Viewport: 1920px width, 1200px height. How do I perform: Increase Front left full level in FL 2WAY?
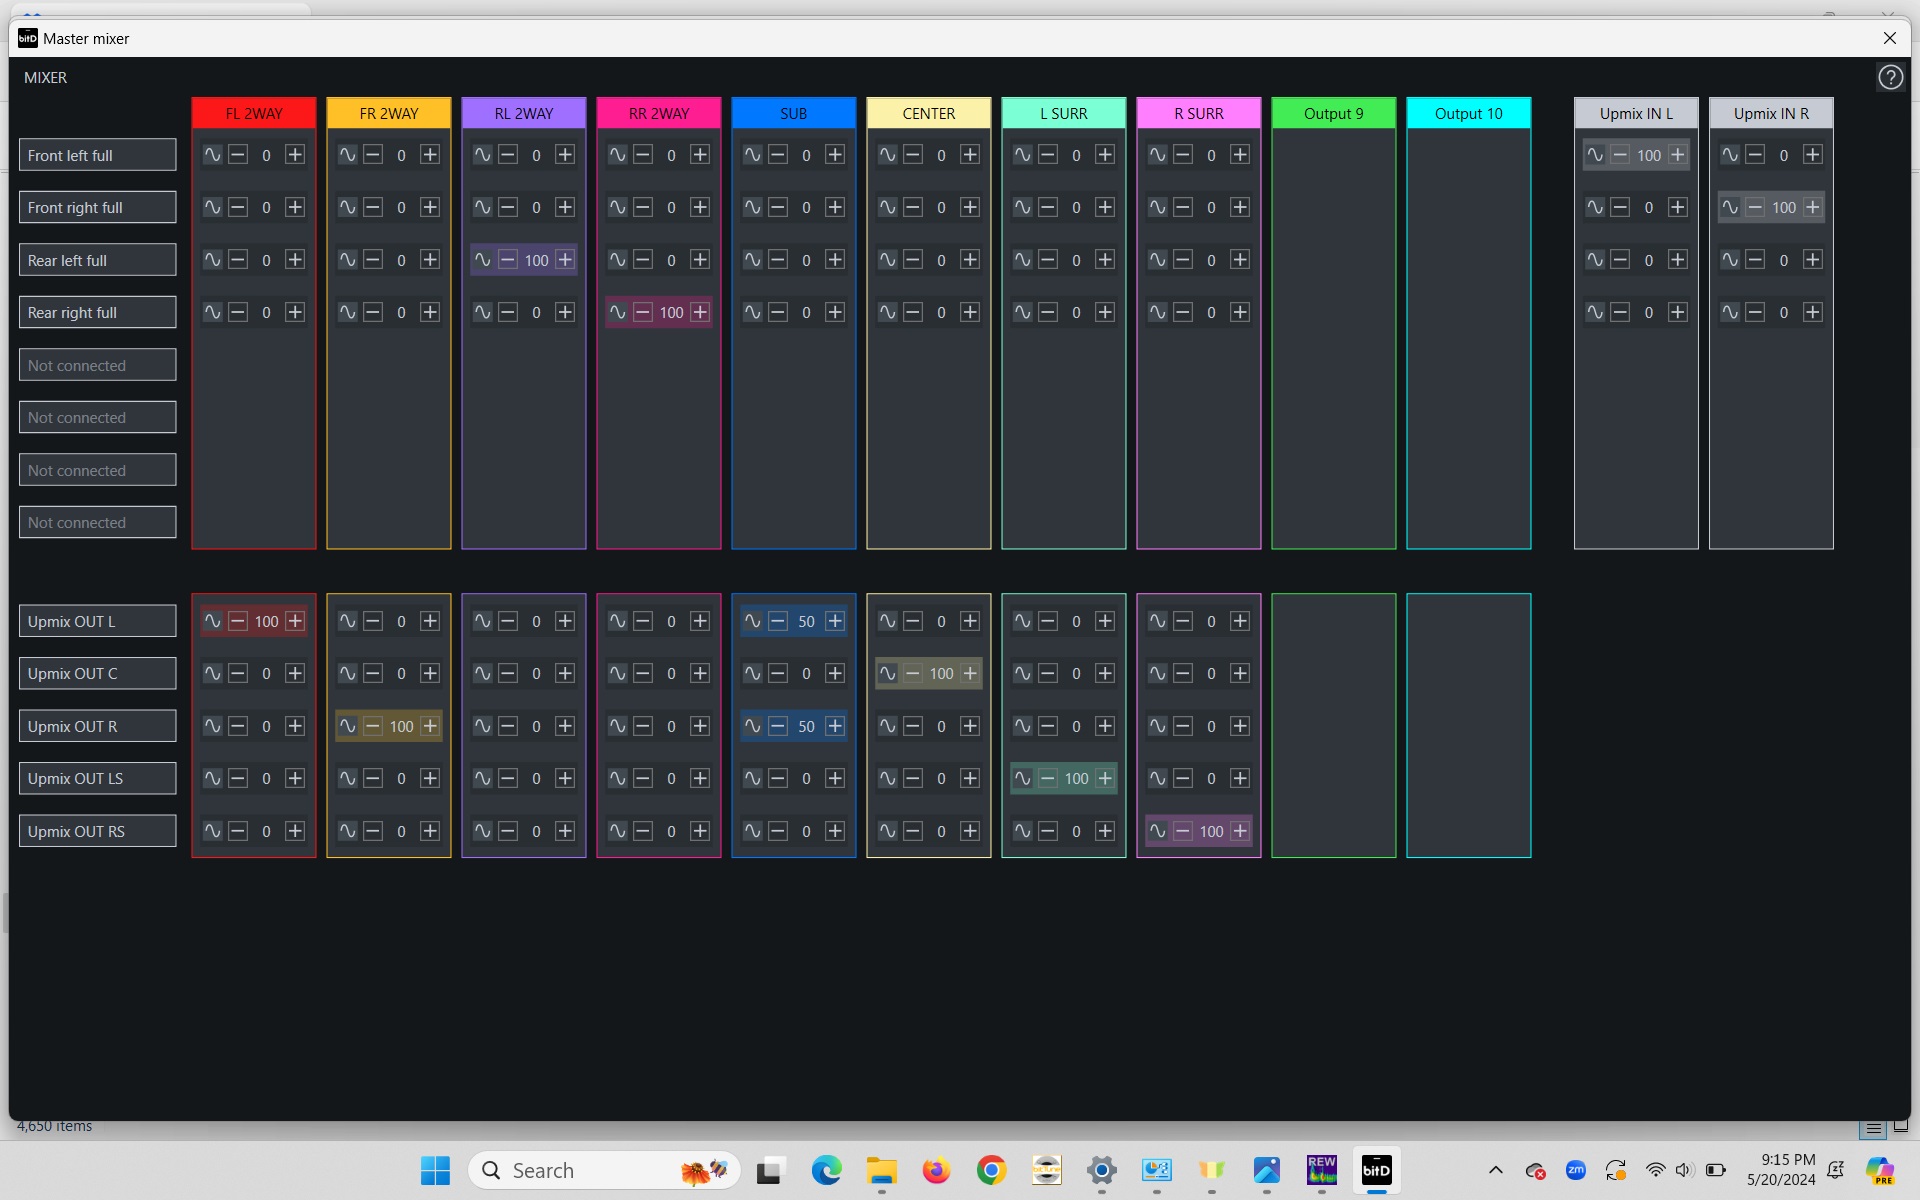tap(295, 155)
